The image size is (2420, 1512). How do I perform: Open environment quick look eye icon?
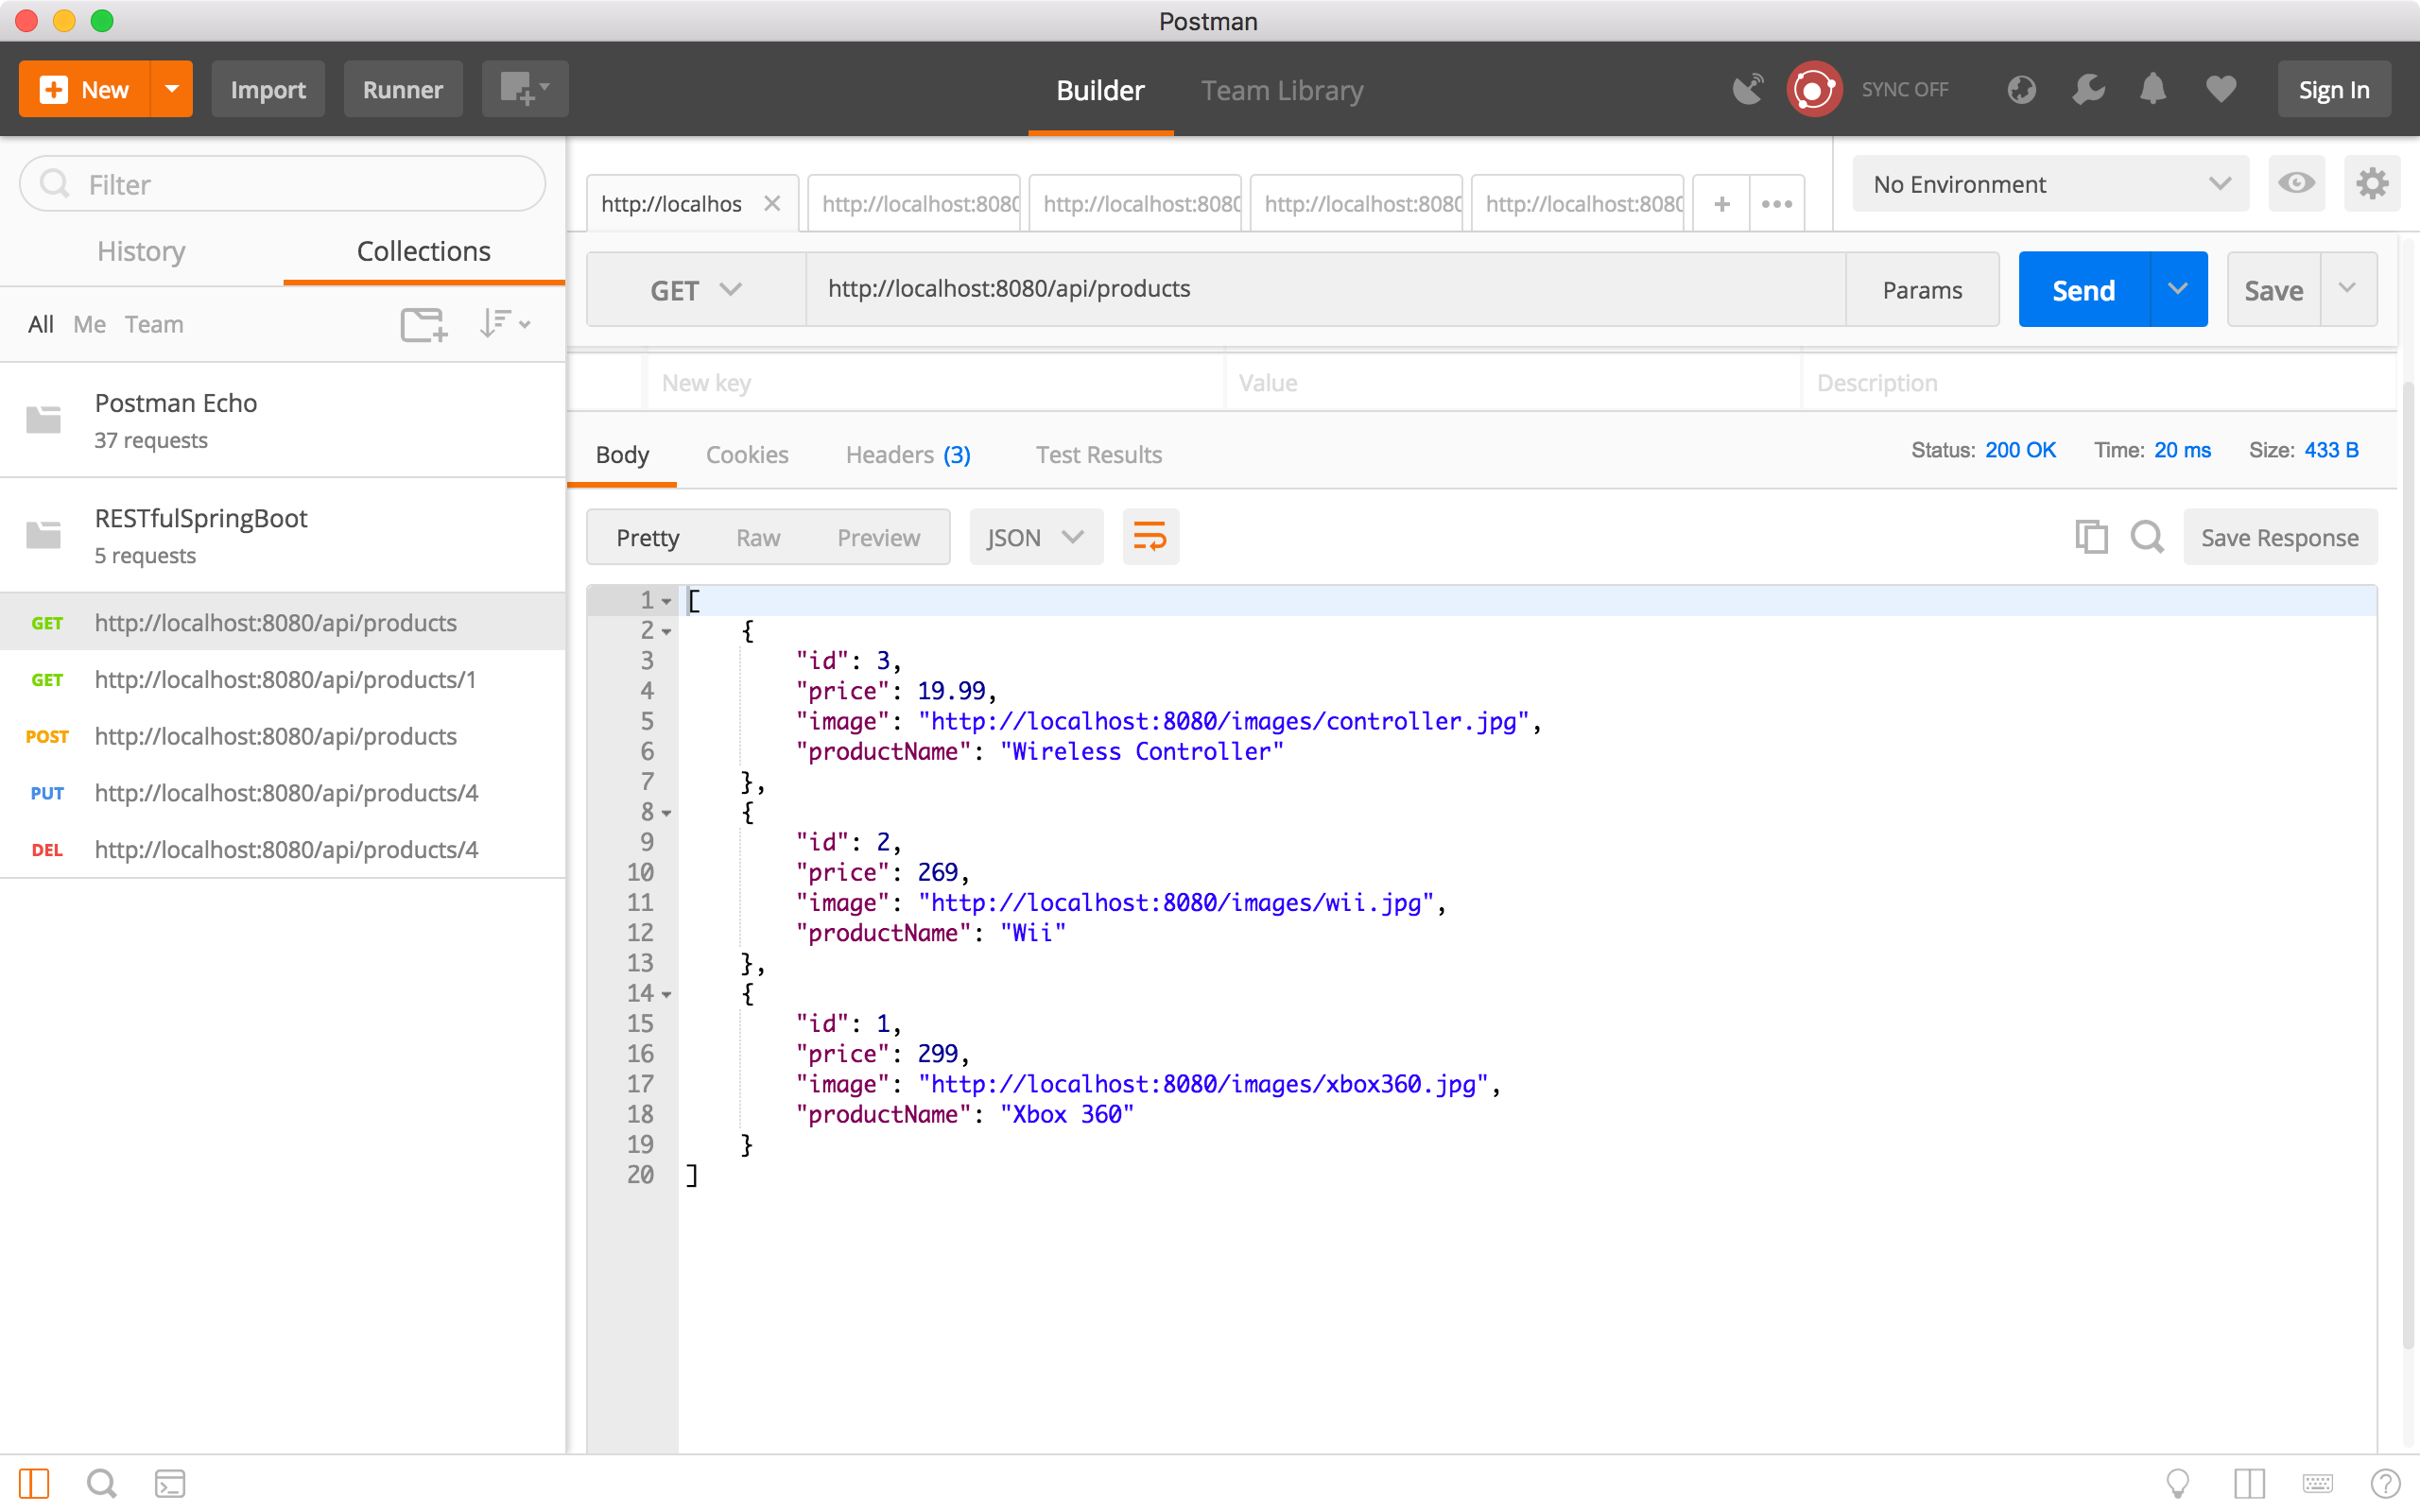(x=2296, y=183)
